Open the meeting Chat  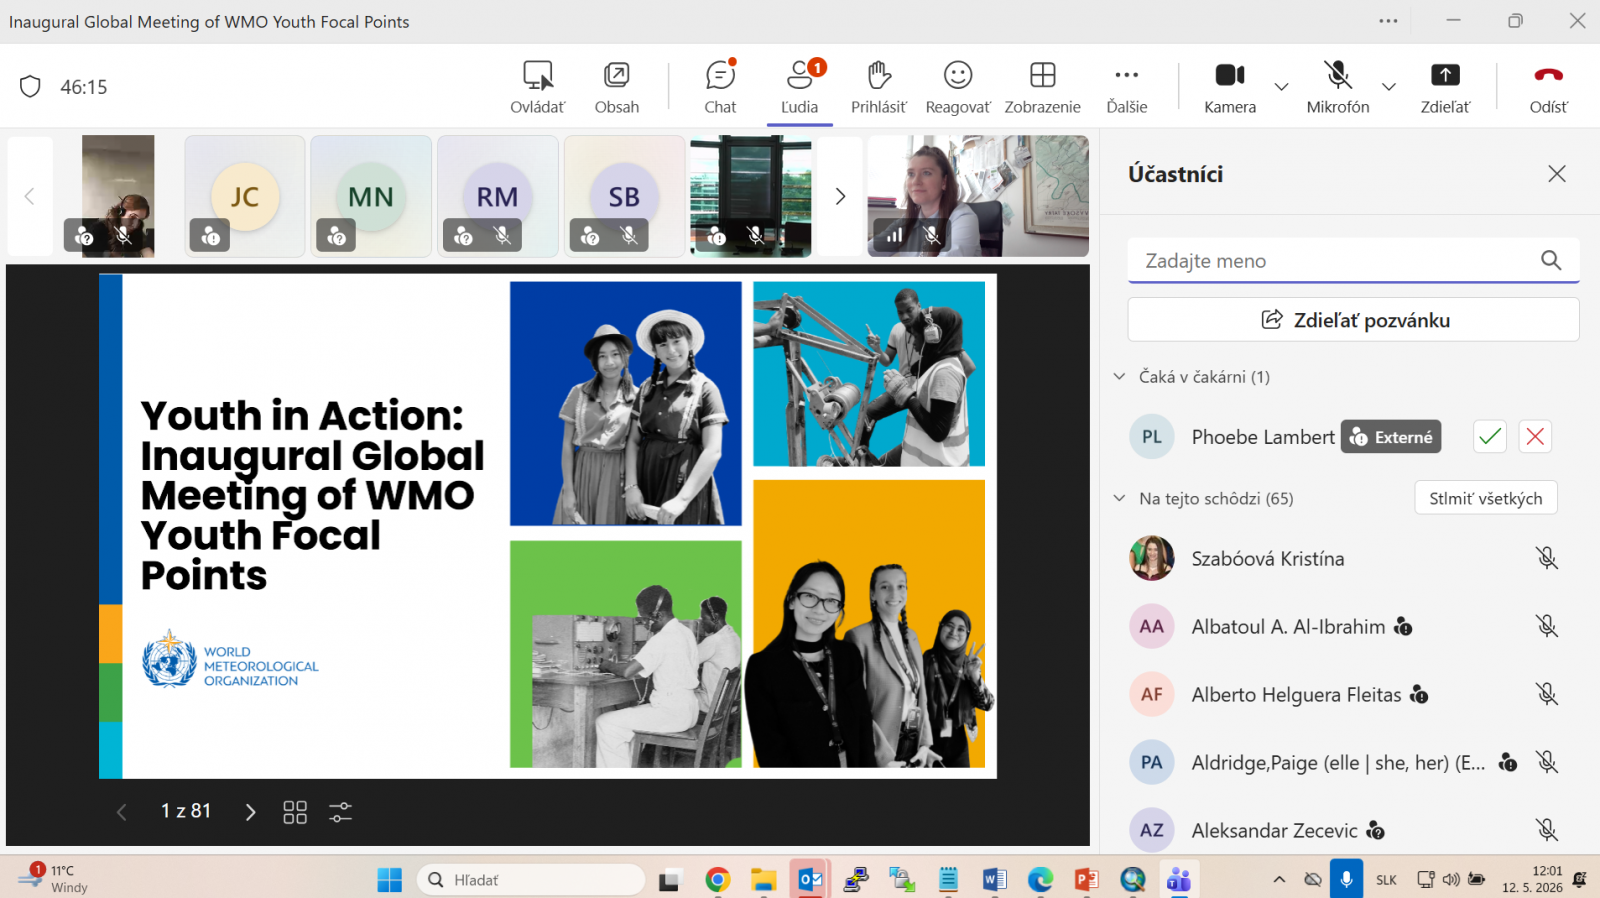(720, 87)
